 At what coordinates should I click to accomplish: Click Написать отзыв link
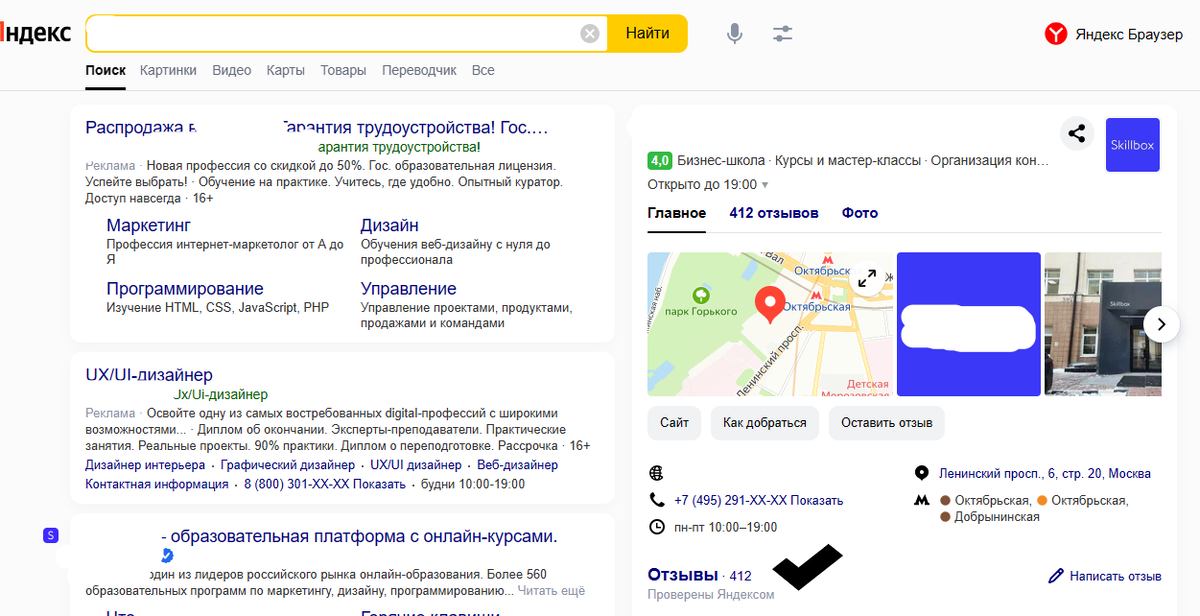coord(1115,576)
